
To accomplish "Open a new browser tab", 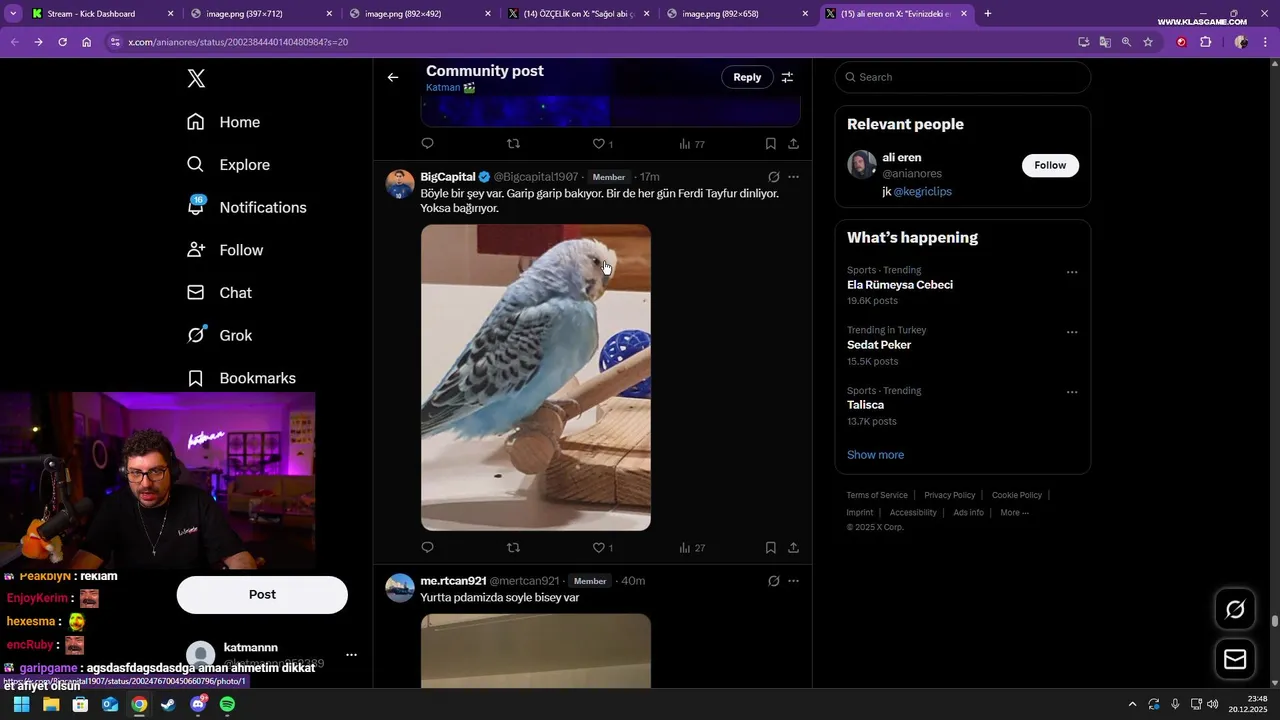I will pyautogui.click(x=988, y=14).
